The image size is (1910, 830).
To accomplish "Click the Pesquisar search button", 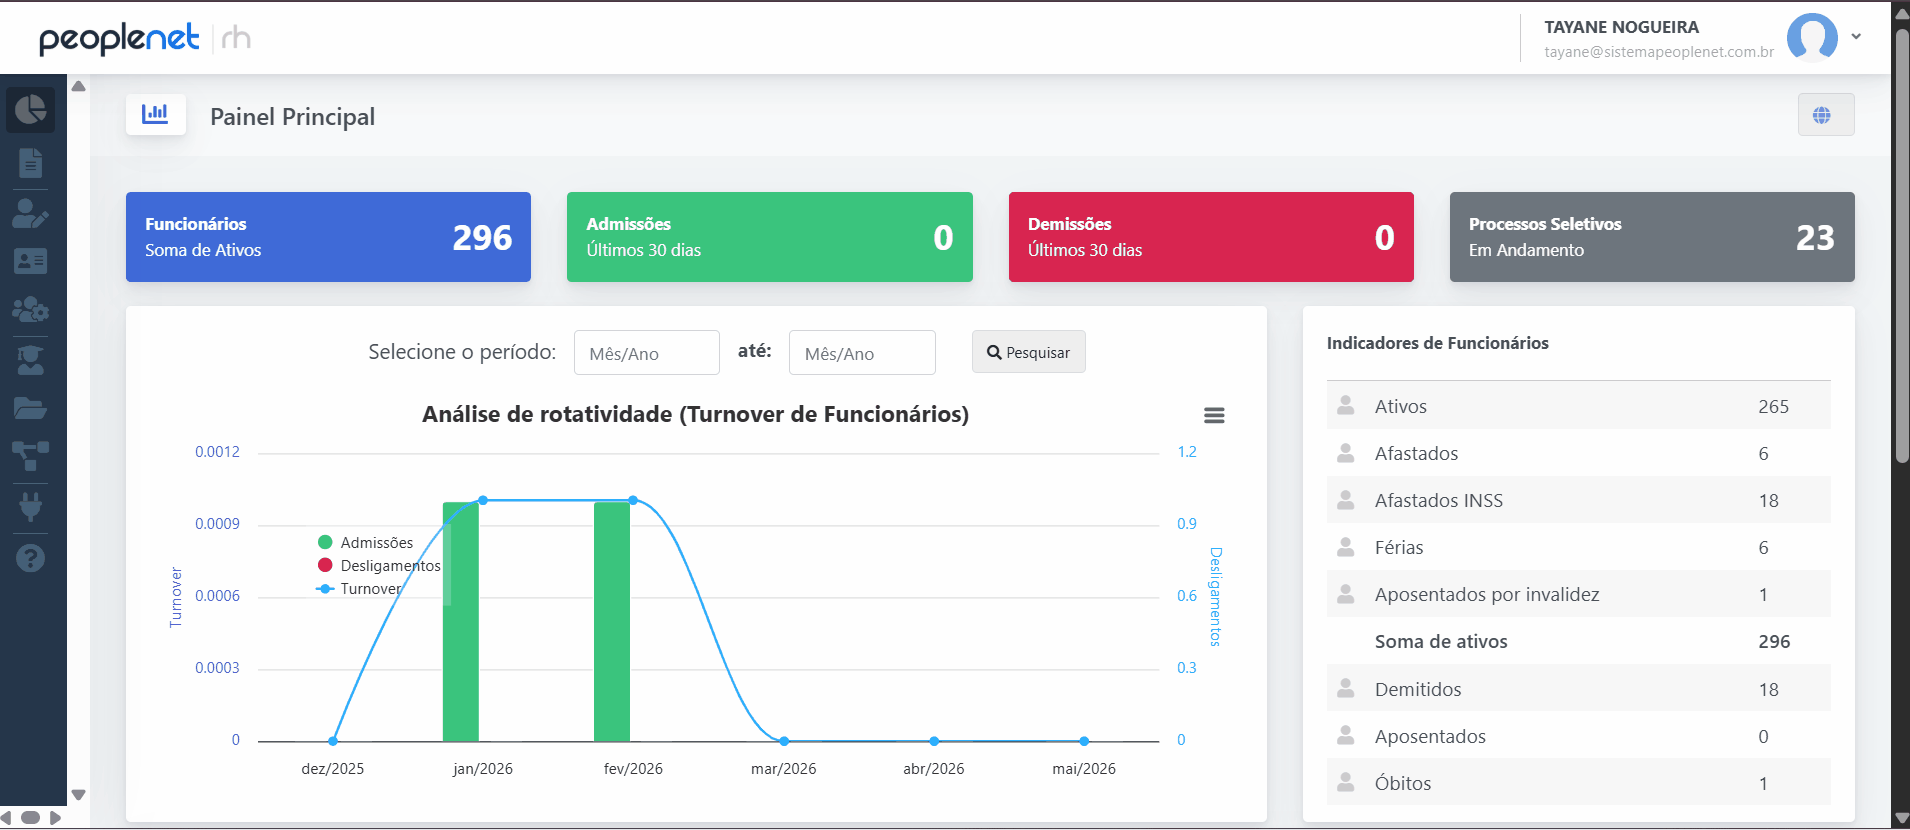I will [1028, 352].
